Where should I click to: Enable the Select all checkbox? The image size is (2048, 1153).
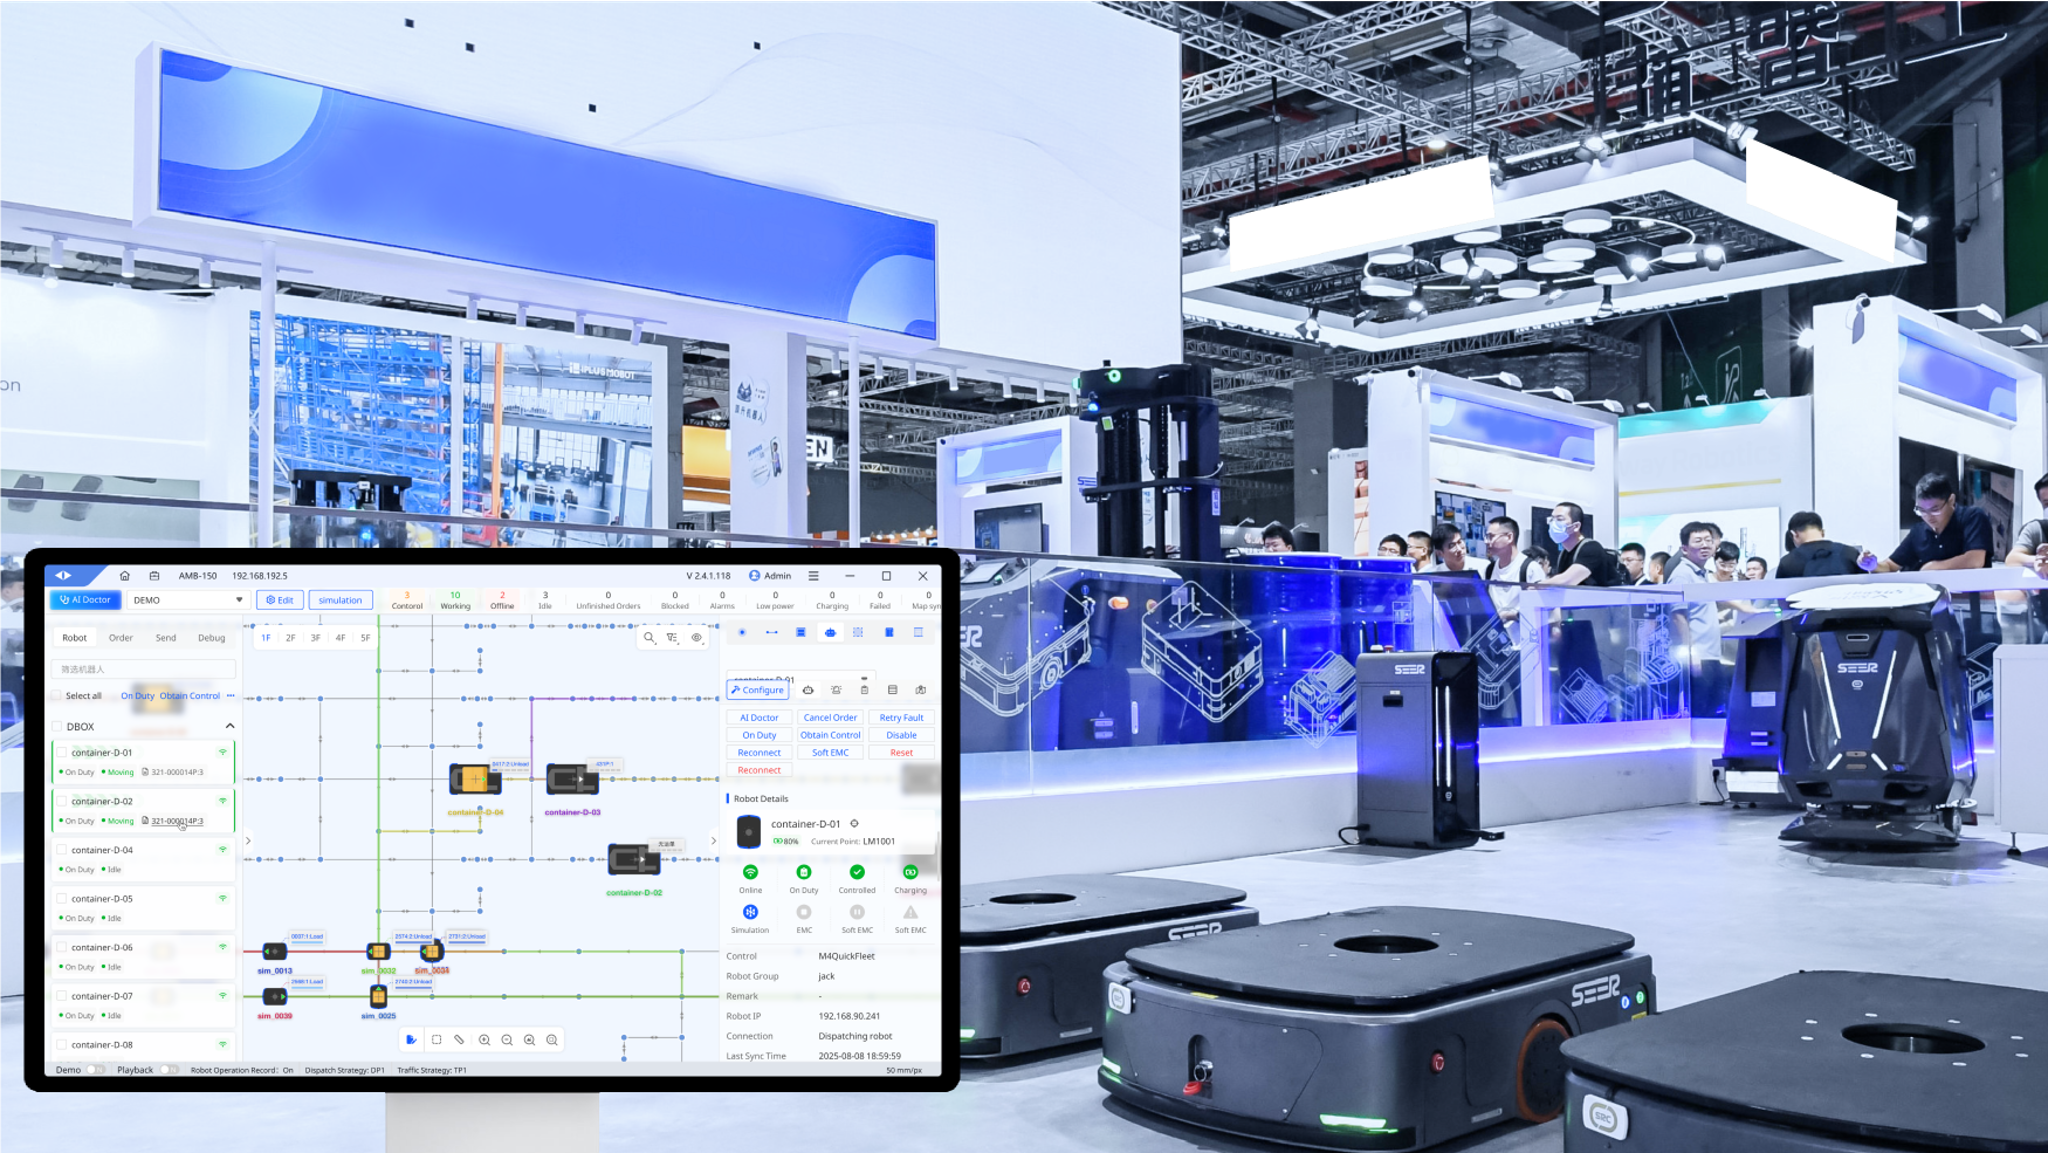coord(58,695)
